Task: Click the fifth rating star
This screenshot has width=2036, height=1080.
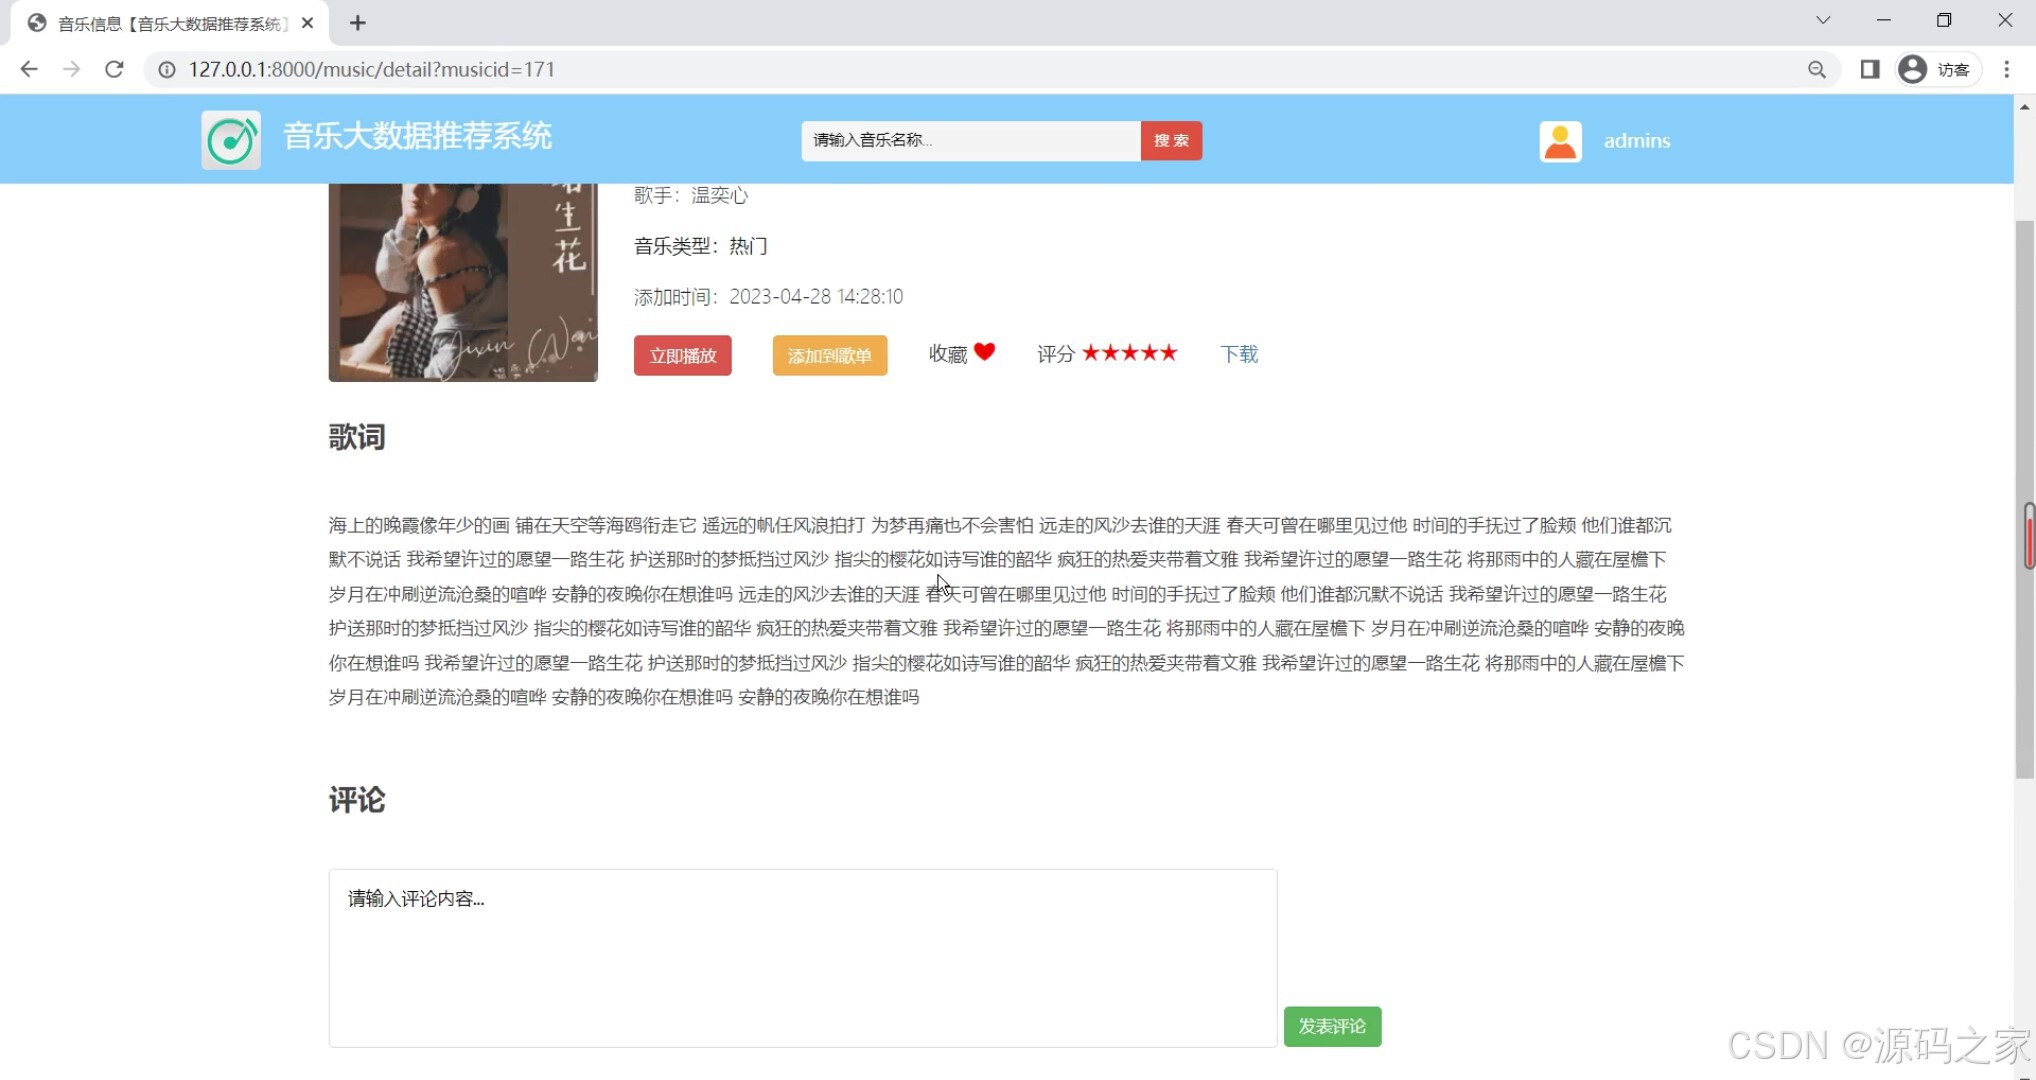Action: click(x=1168, y=352)
